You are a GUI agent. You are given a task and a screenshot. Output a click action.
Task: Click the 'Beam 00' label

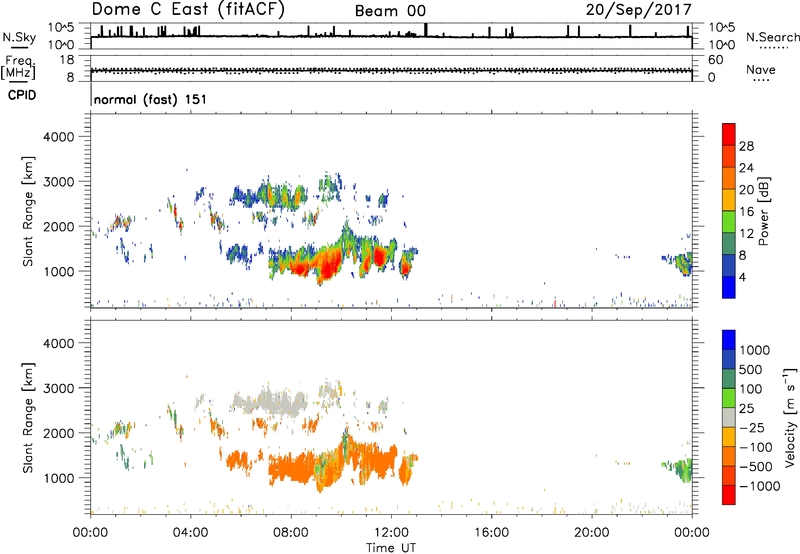coord(390,11)
